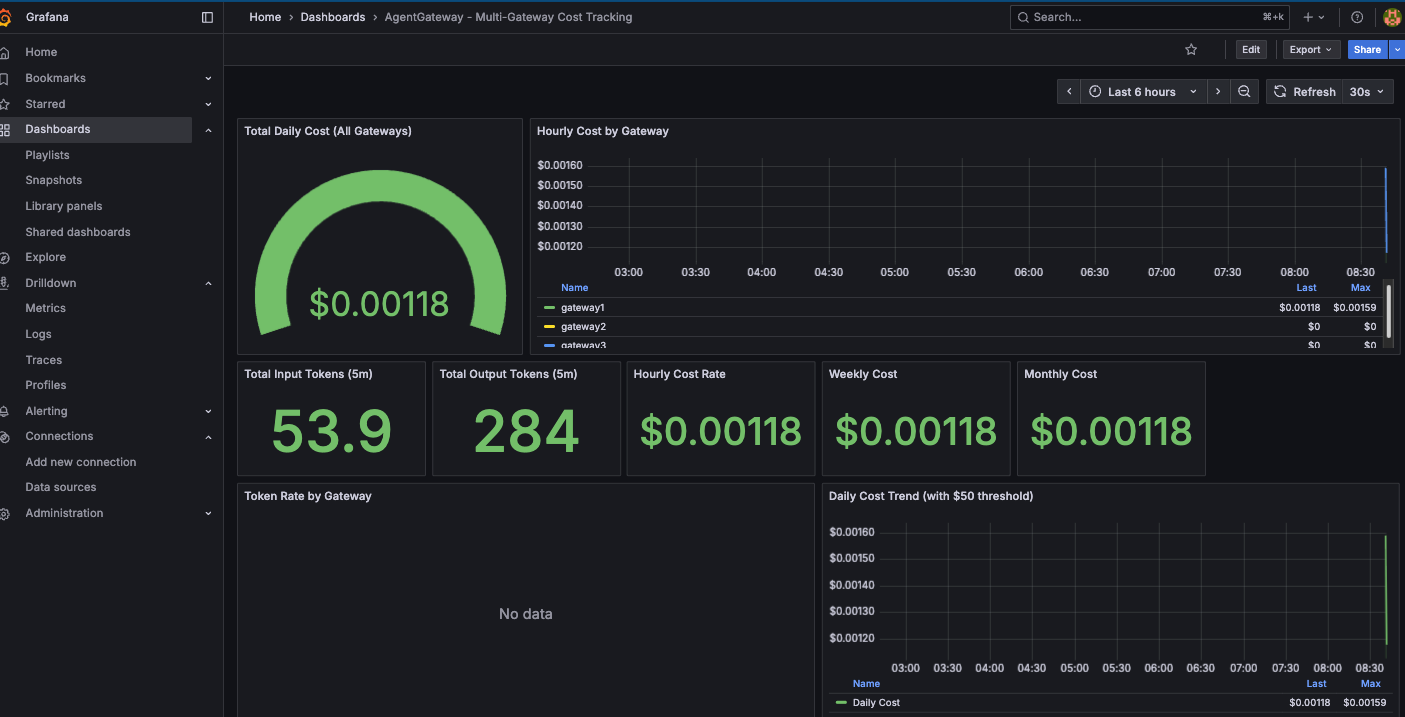The width and height of the screenshot is (1405, 717).
Task: Click the Search input field
Action: coord(1148,17)
